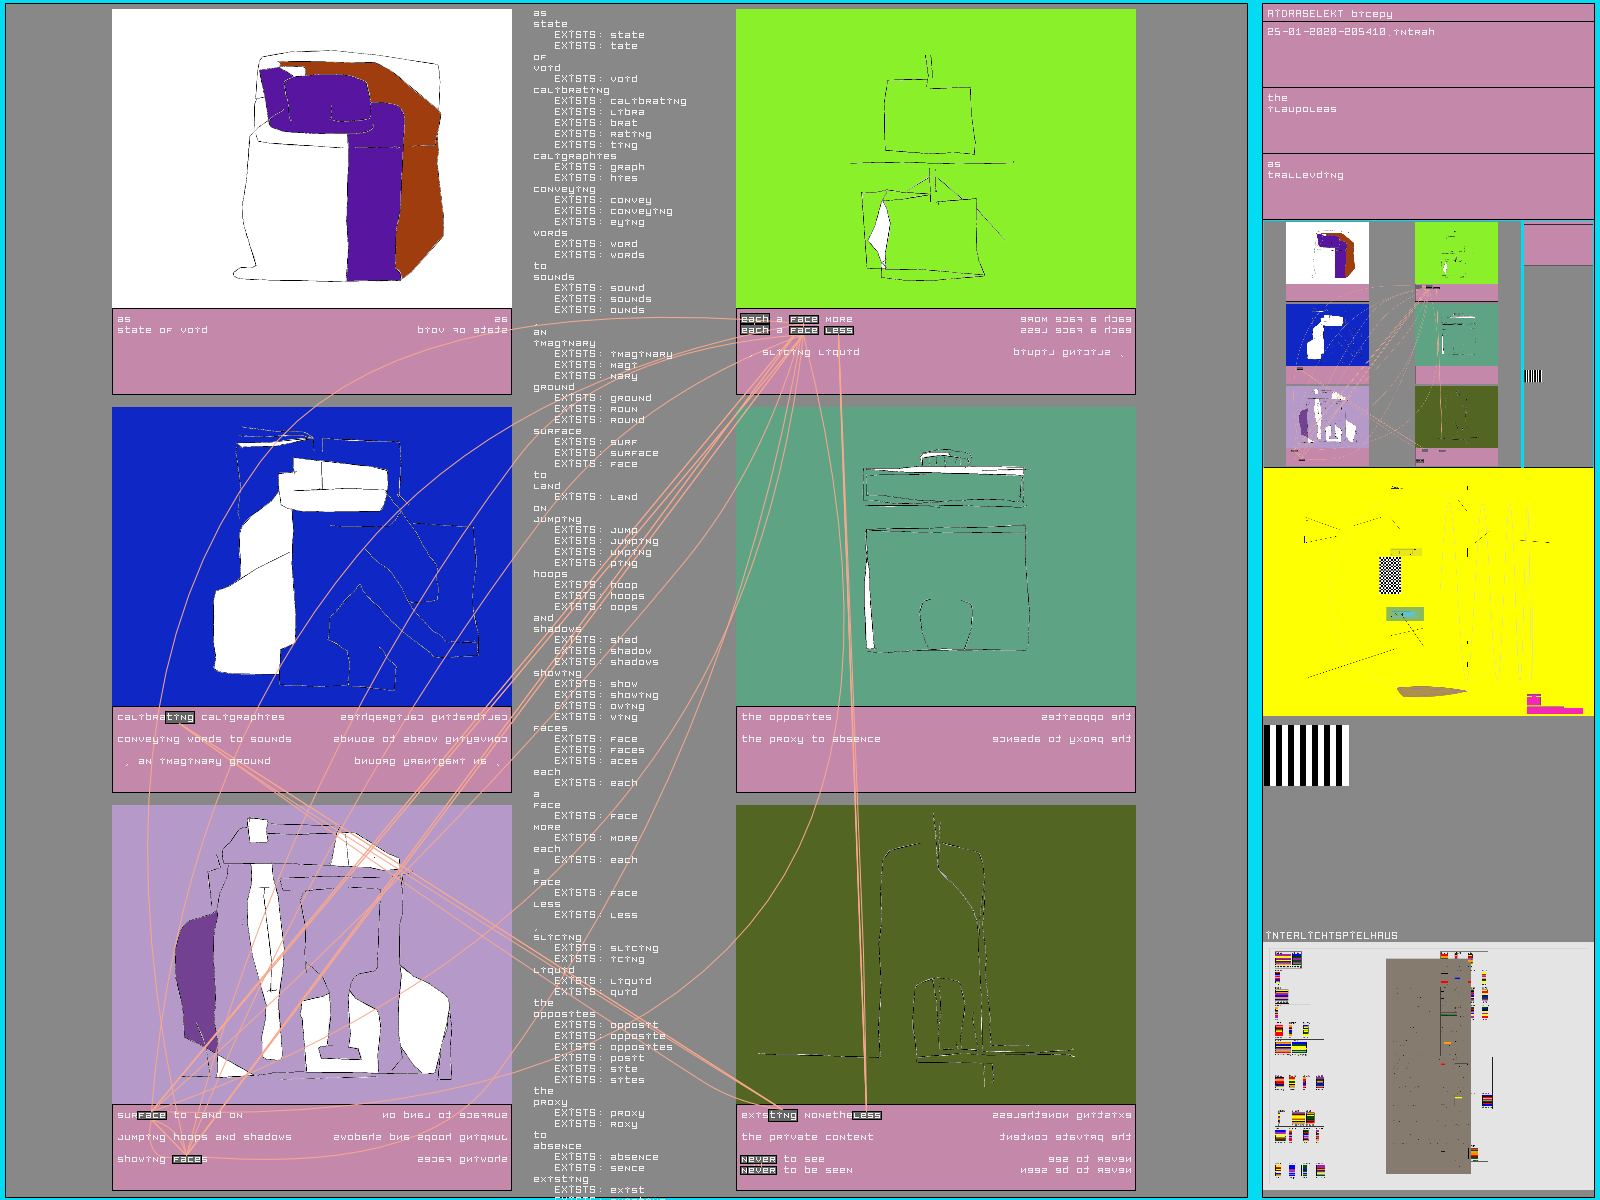
Task: Click the magenta bar in the yellow panel
Action: tap(1554, 710)
